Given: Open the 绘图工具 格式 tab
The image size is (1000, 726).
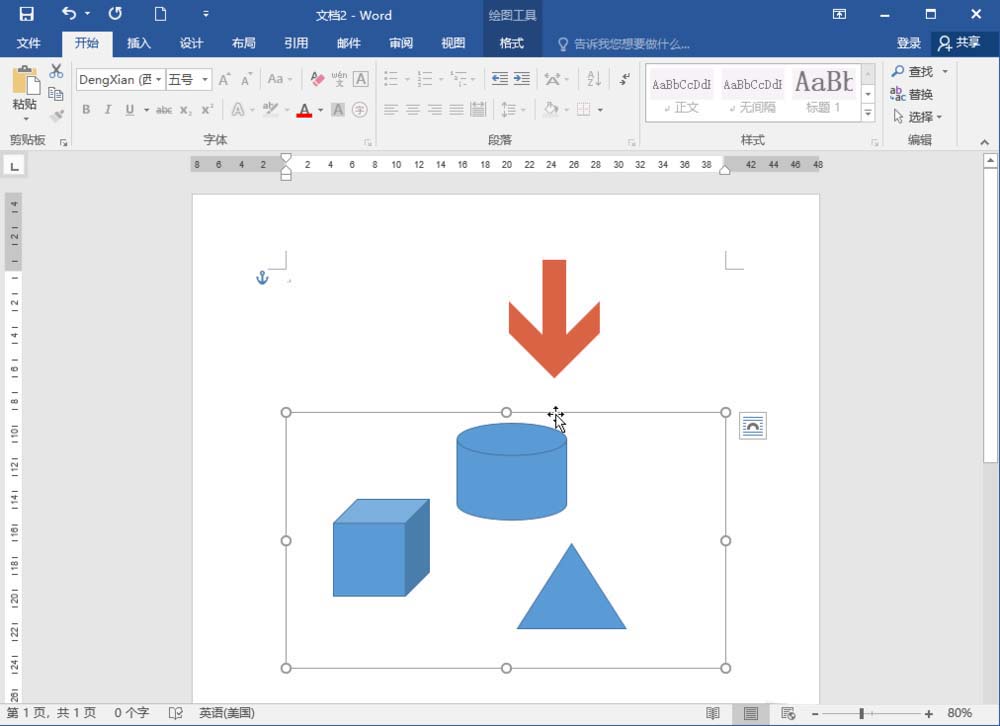Looking at the screenshot, I should (x=512, y=43).
